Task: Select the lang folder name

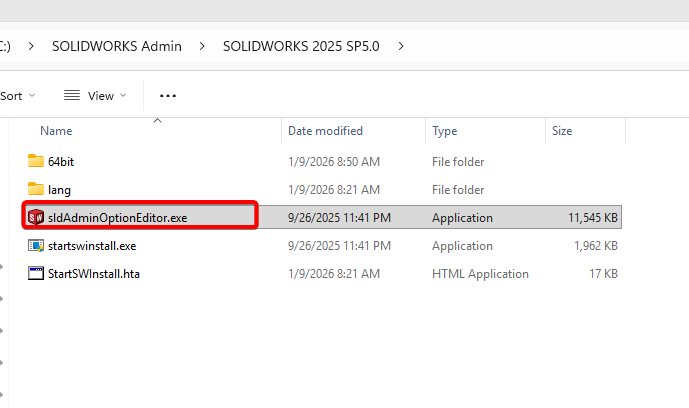Action: coord(59,190)
